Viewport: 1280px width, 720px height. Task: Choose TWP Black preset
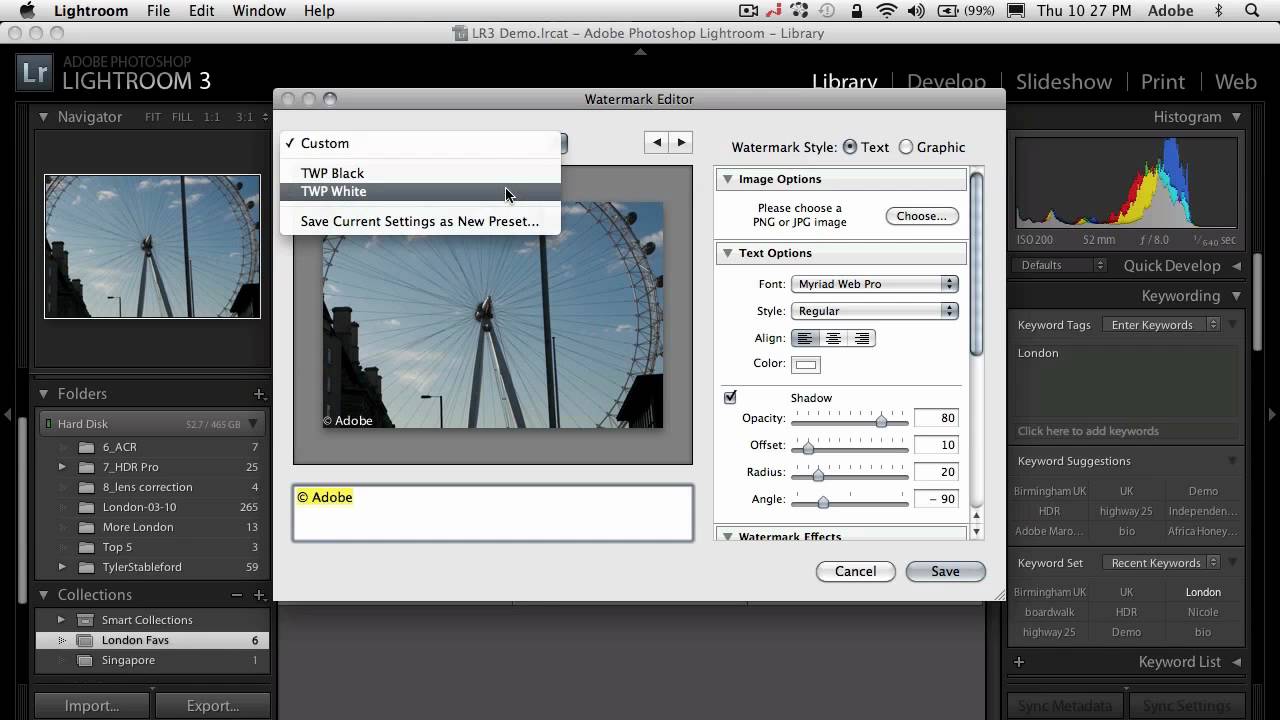pyautogui.click(x=420, y=173)
